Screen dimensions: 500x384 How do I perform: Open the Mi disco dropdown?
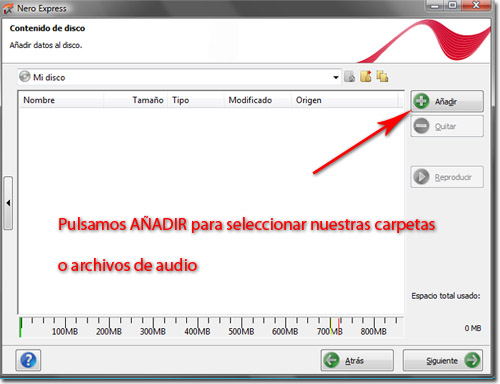click(x=179, y=77)
